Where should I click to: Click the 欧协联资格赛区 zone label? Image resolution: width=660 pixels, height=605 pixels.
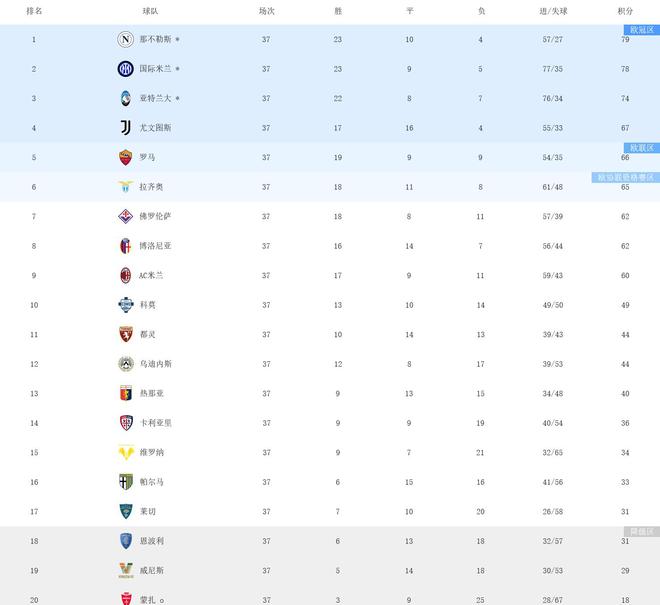tap(626, 177)
